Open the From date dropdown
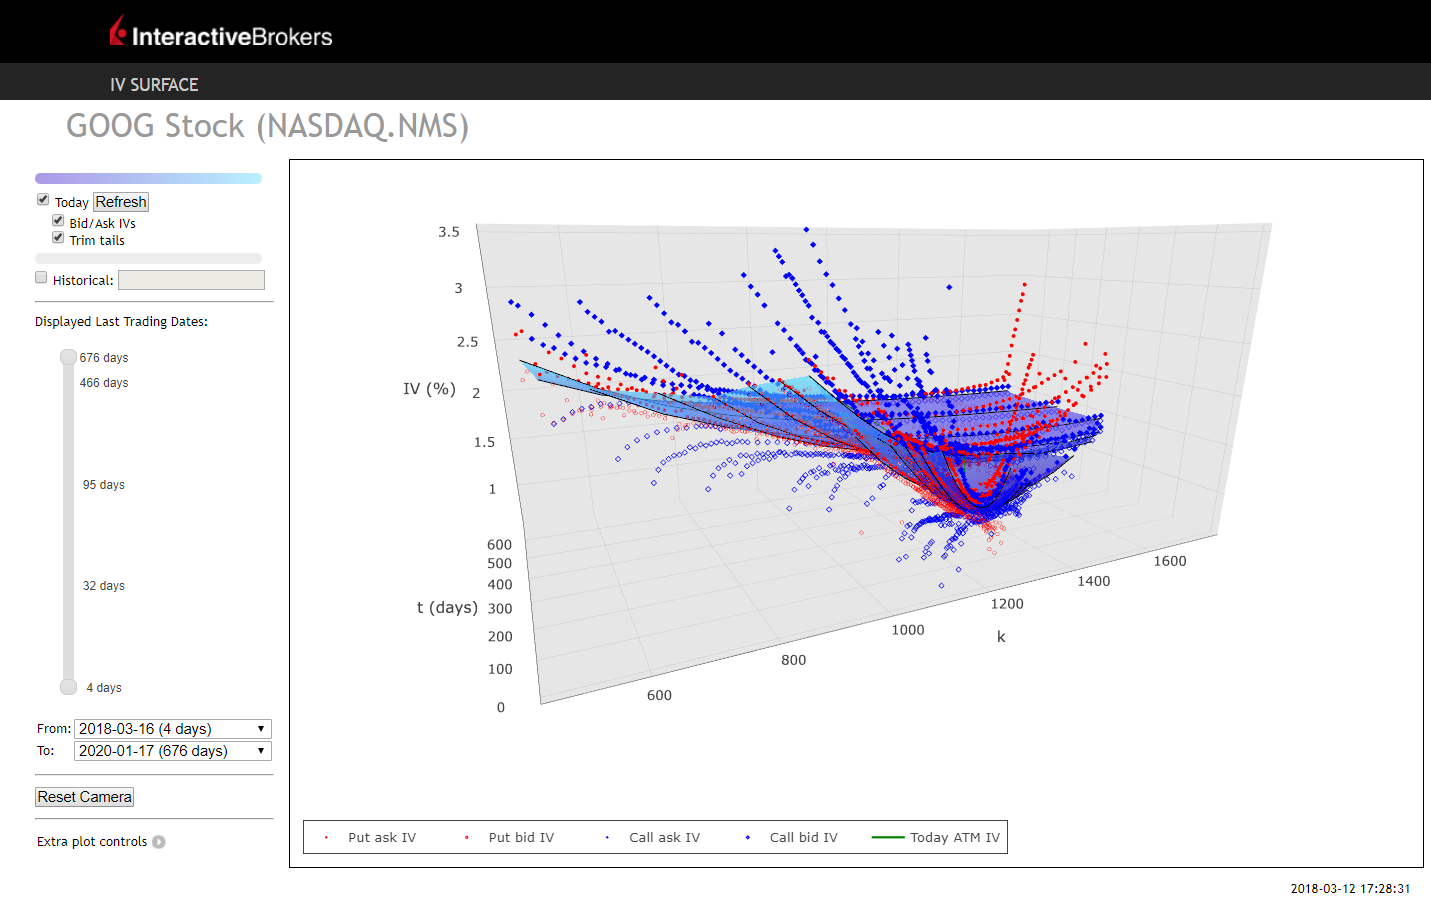 tap(173, 729)
